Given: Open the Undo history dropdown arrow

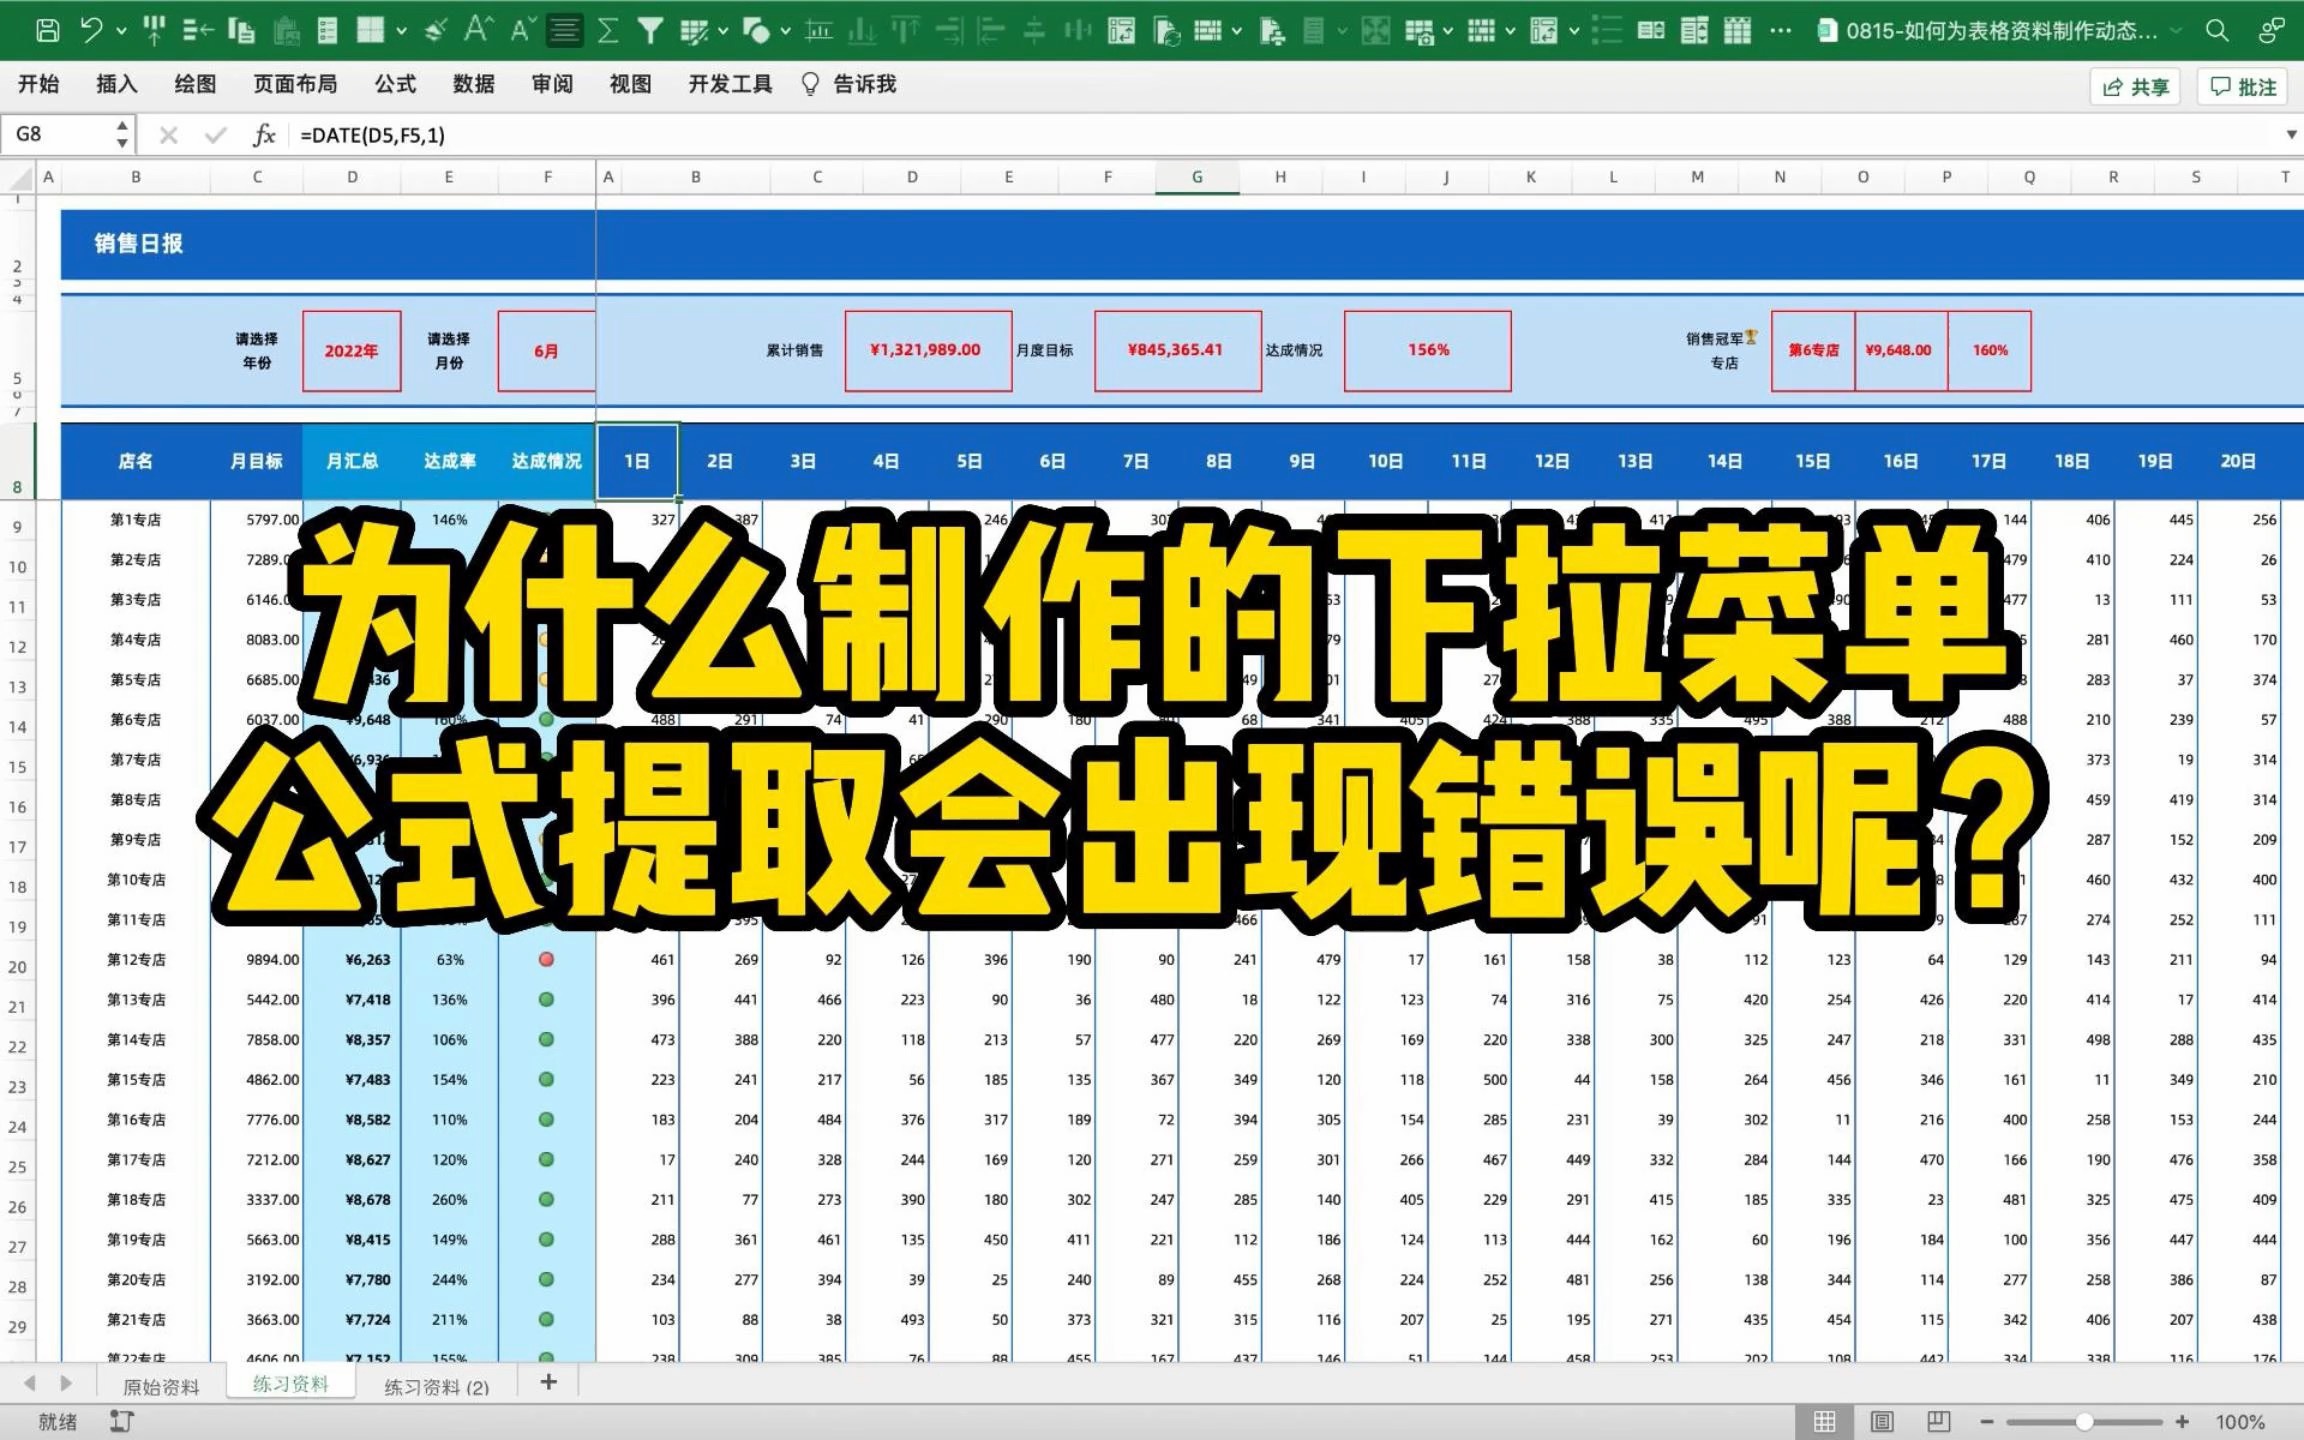Looking at the screenshot, I should pos(121,31).
